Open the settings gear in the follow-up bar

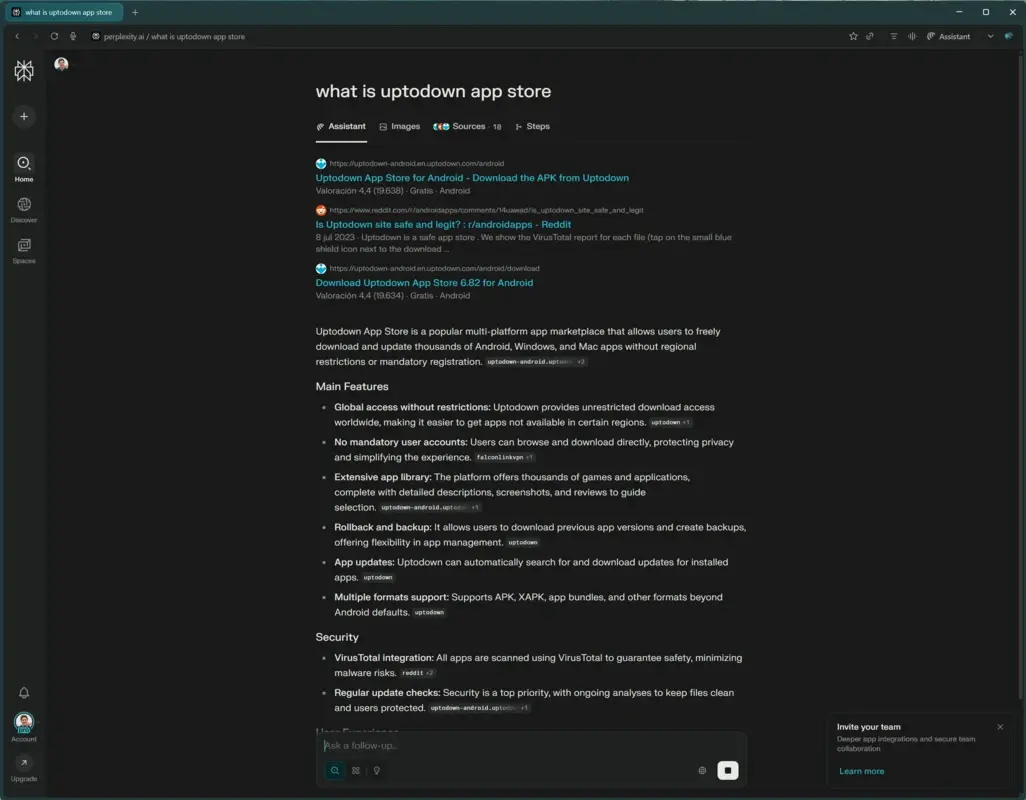click(x=702, y=770)
